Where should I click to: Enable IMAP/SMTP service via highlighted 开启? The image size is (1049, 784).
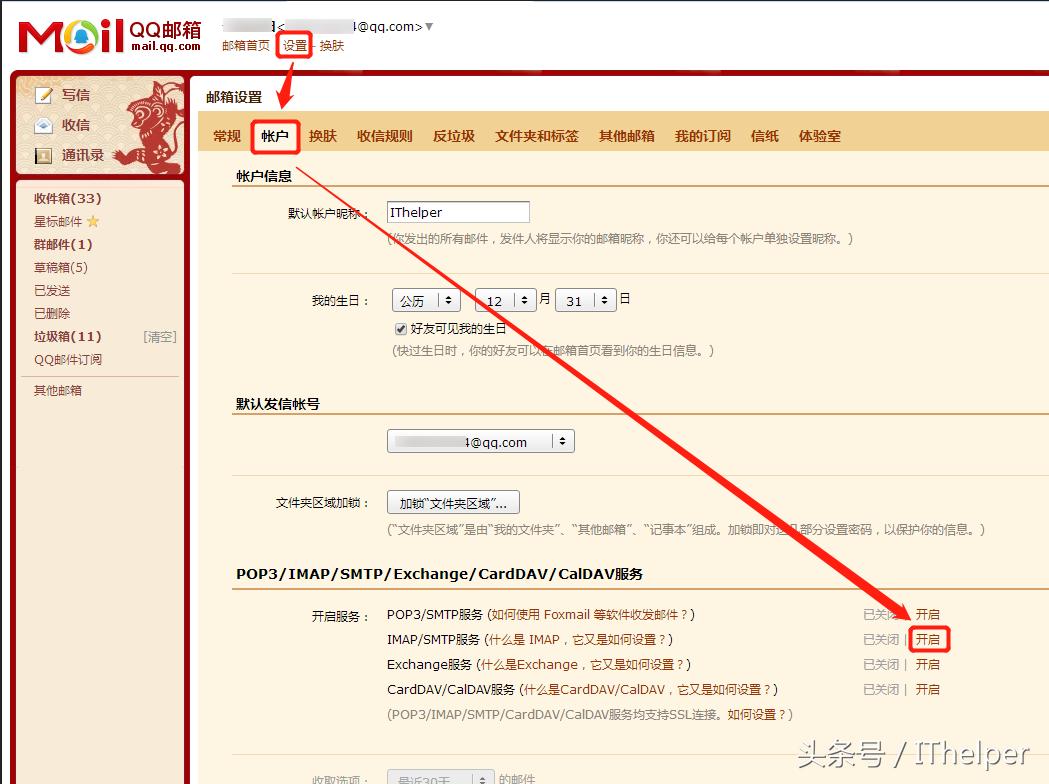[x=928, y=638]
